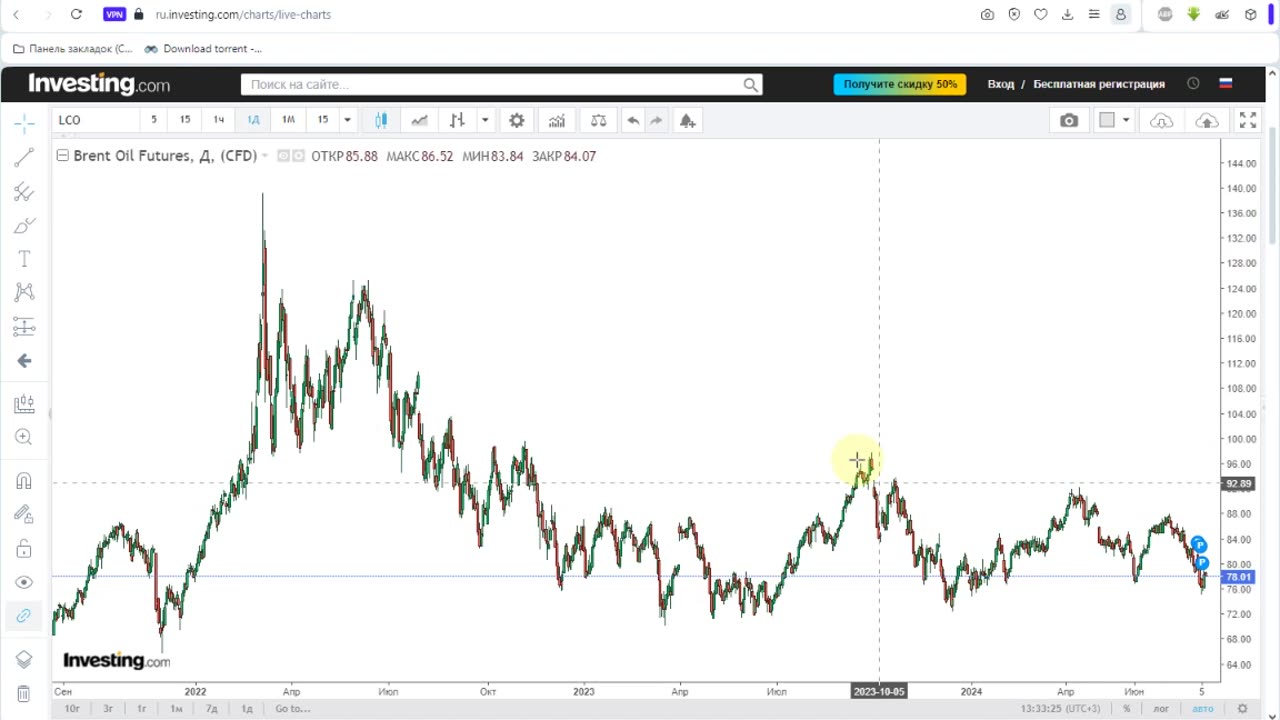This screenshot has height=720, width=1280.
Task: Click the back arrow in left toolbar
Action: [x=24, y=361]
